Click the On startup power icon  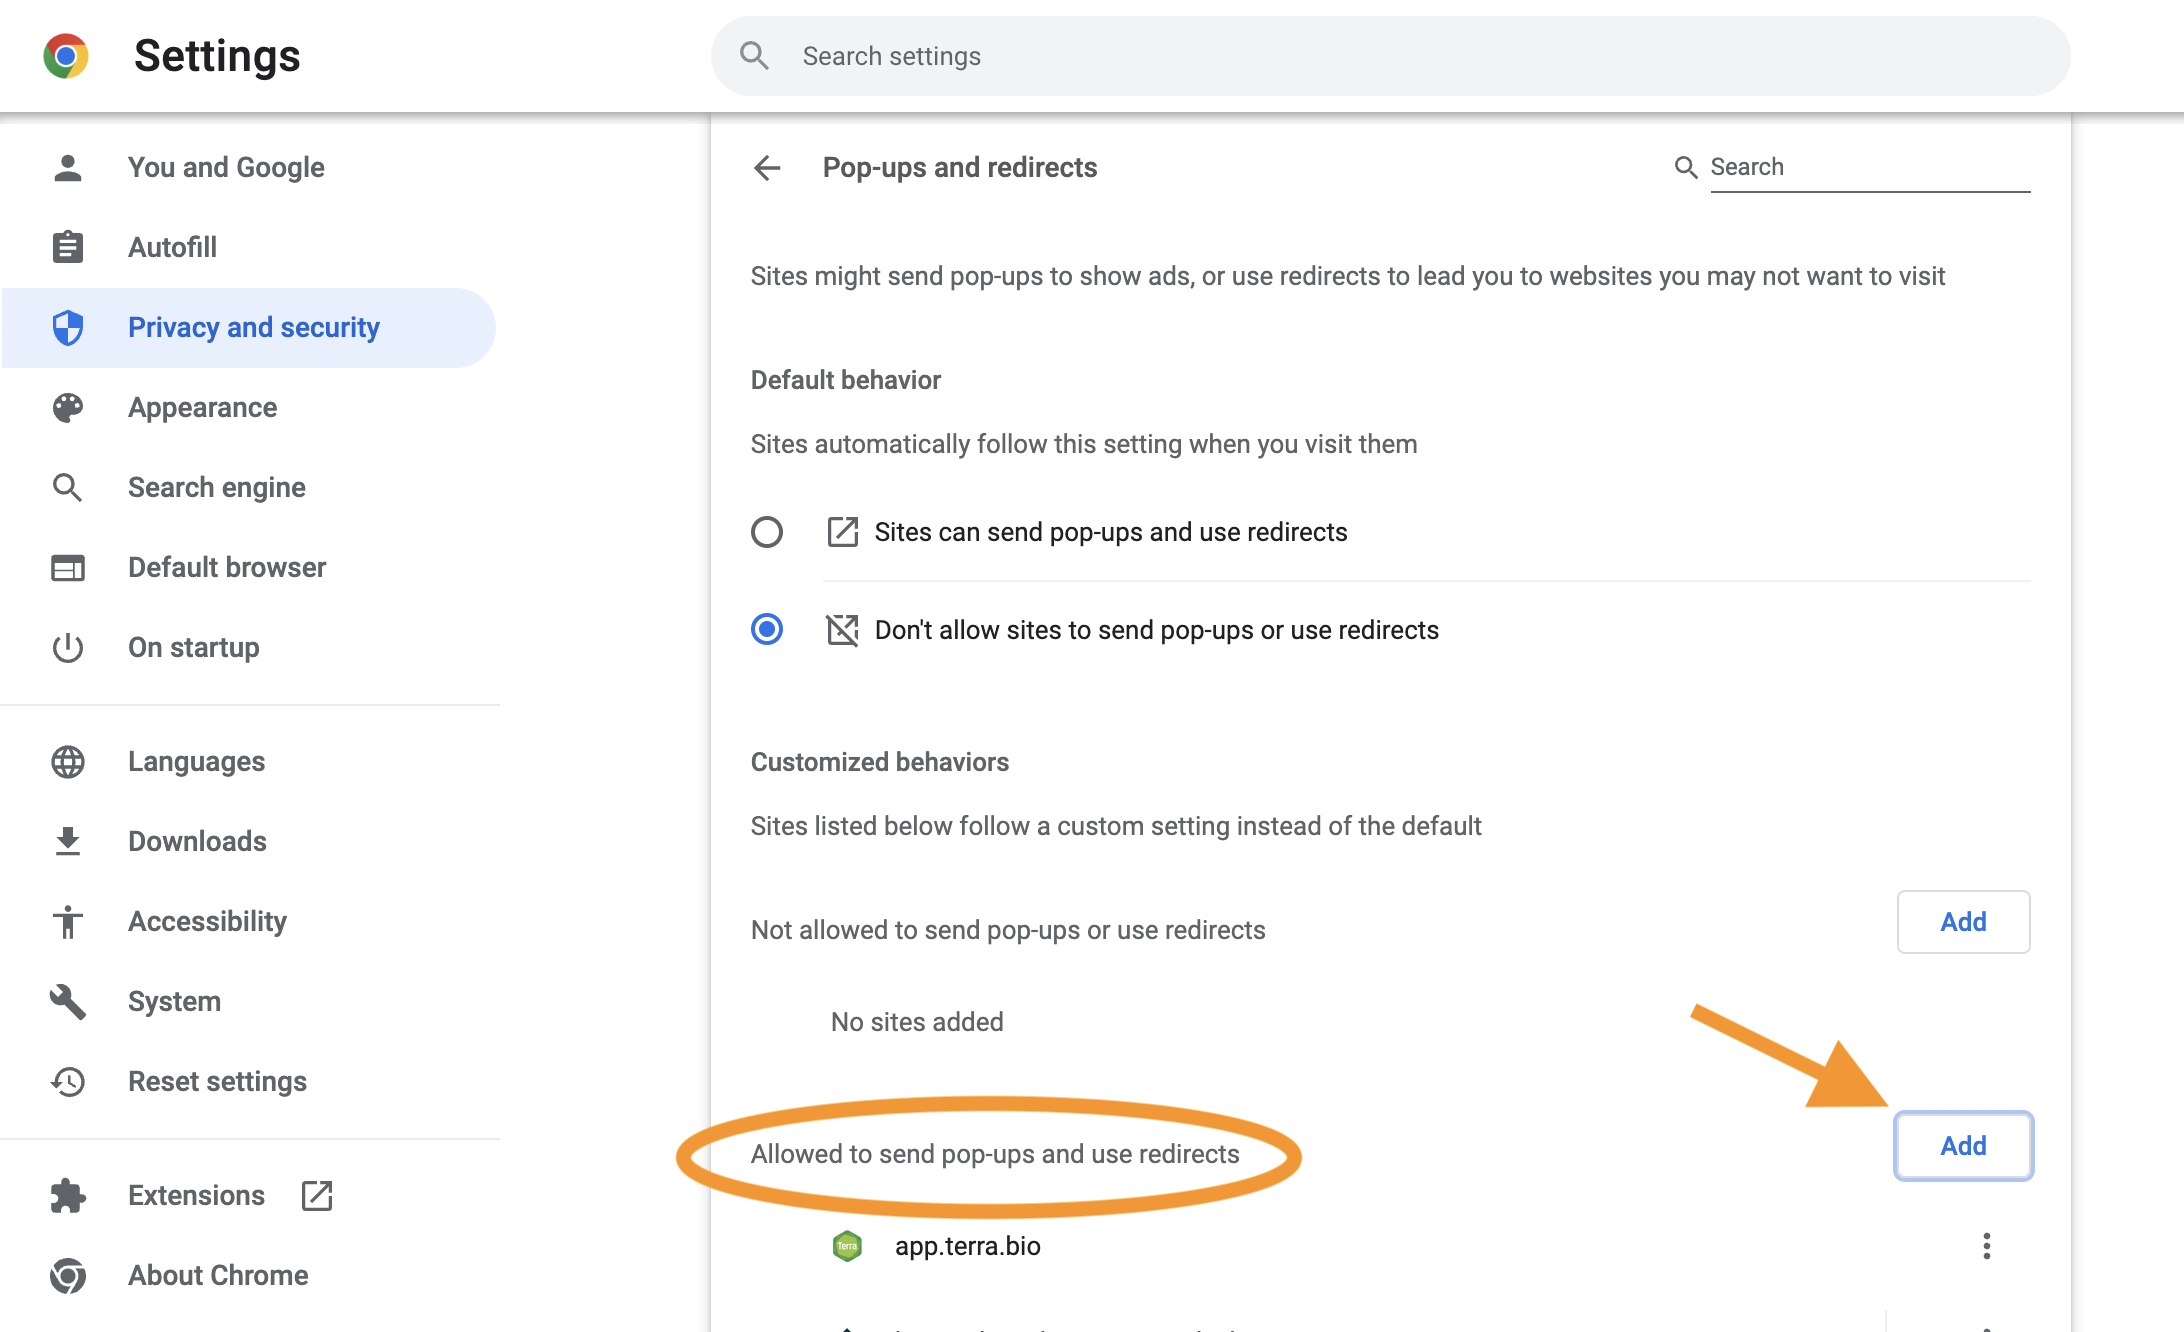[68, 648]
